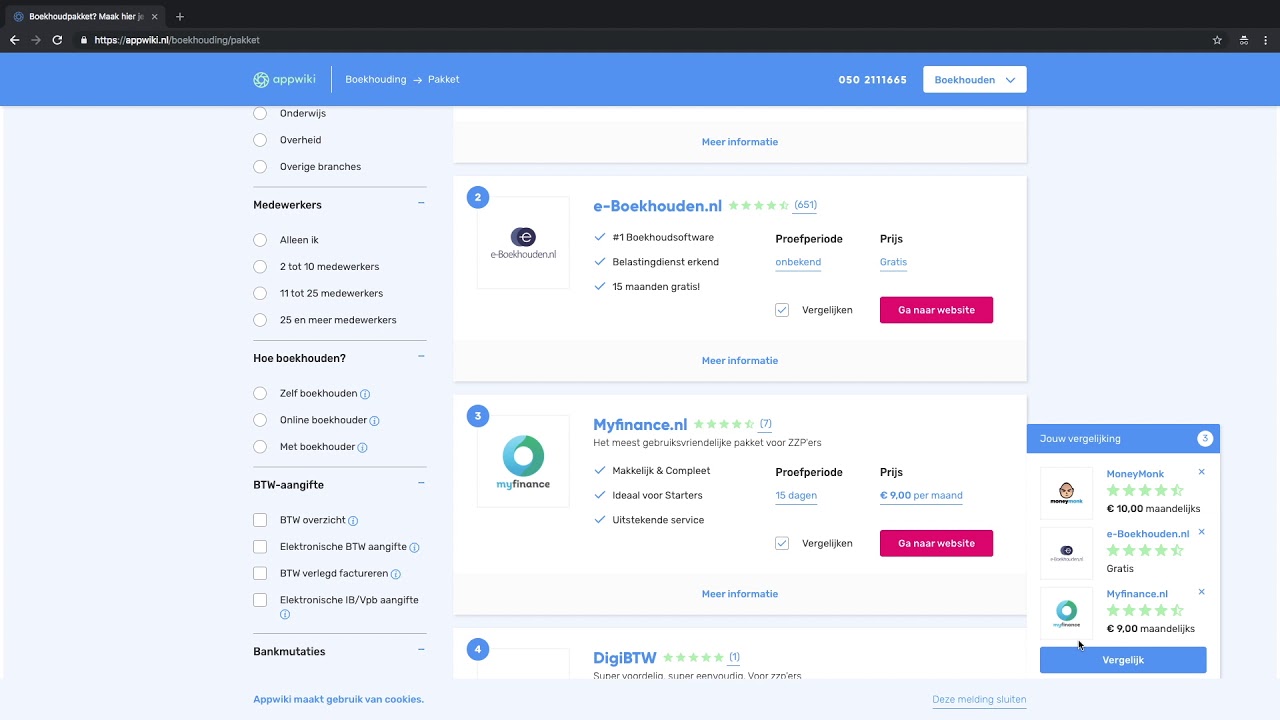Uncheck Vergelijken for Myfinance.nl

click(x=782, y=543)
